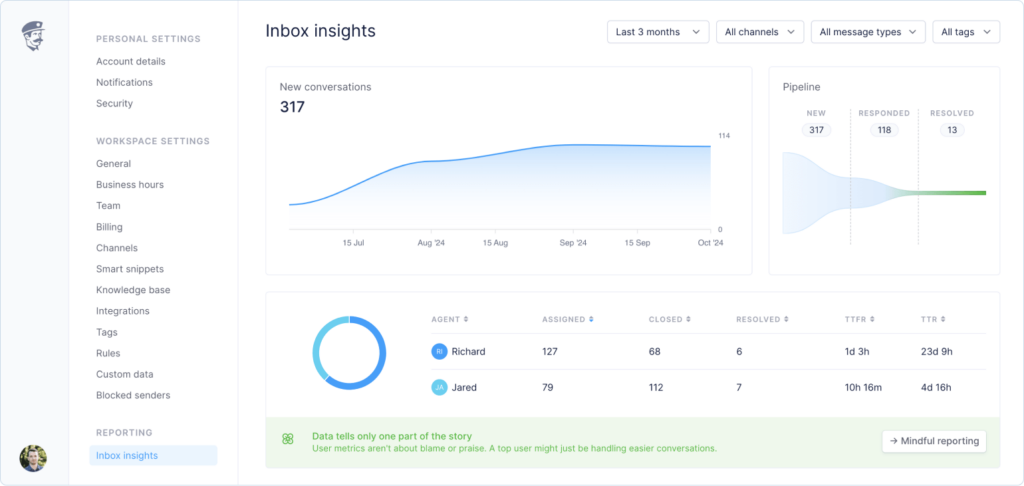Click the Mindful reporting button
Image resolution: width=1024 pixels, height=486 pixels.
(x=934, y=441)
